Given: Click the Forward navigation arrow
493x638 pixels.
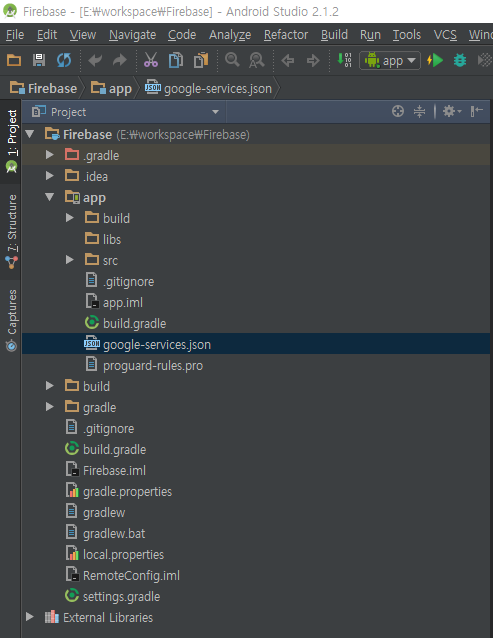Looking at the screenshot, I should 313,61.
